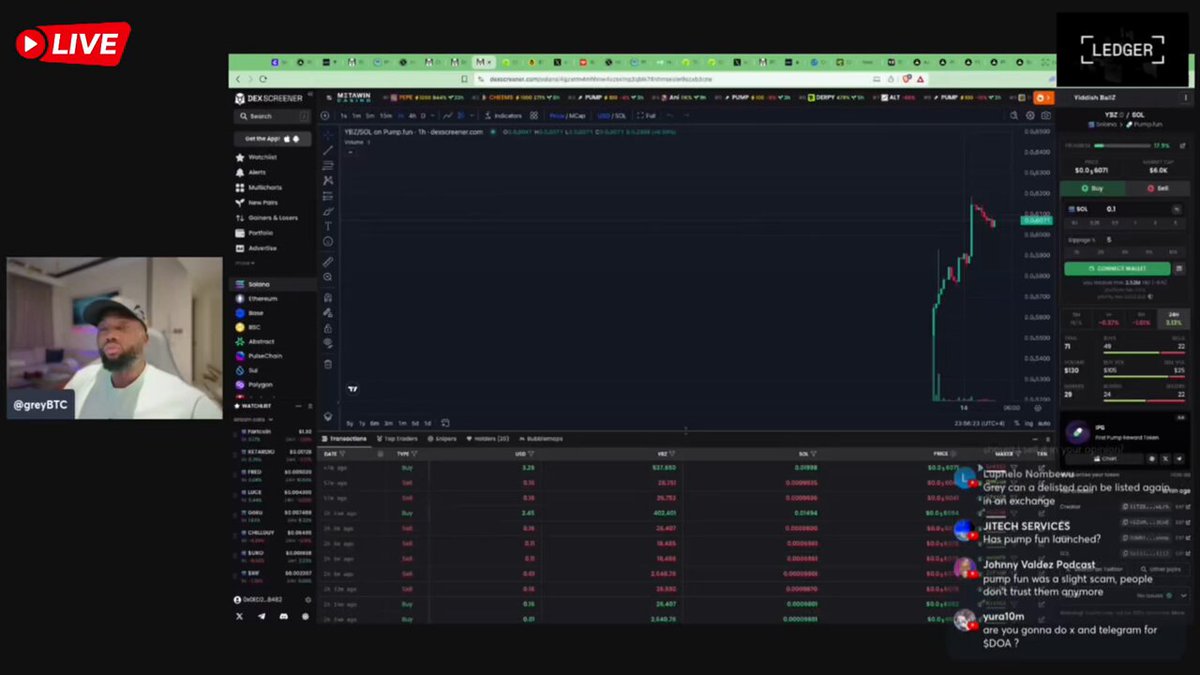The image size is (1200, 675).
Task: Open the Top Traders tab
Action: point(397,439)
